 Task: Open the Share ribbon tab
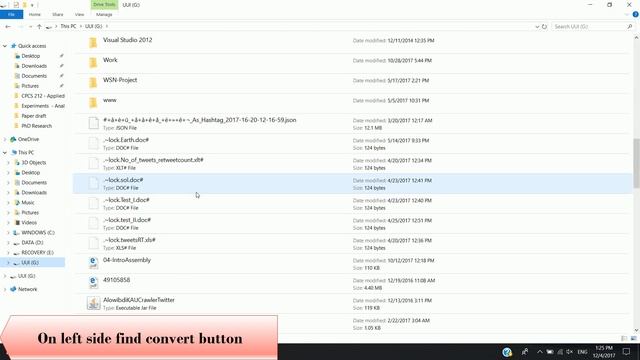tap(58, 14)
